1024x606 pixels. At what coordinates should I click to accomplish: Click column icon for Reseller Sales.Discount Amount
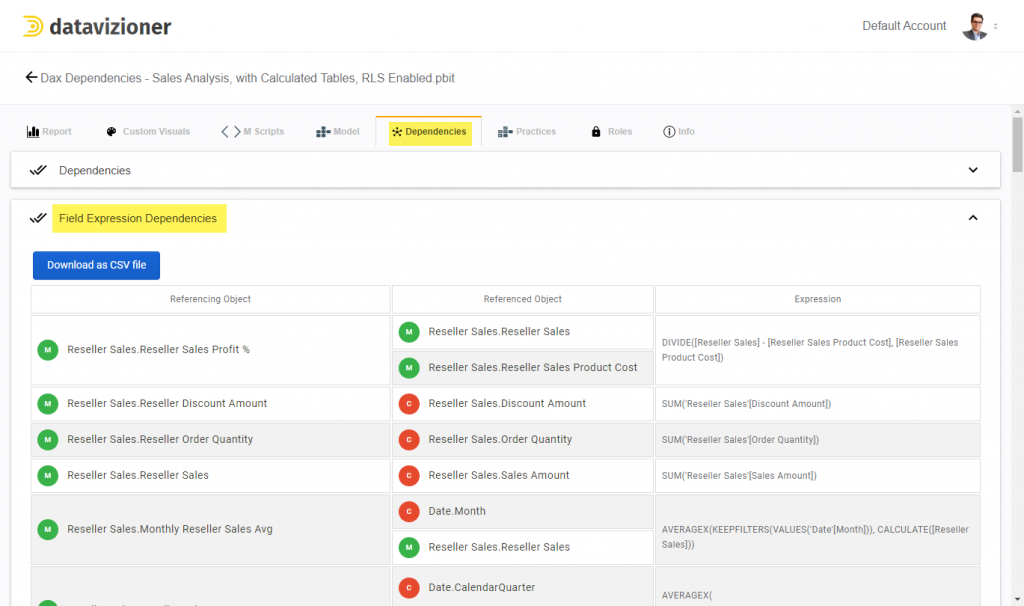409,404
